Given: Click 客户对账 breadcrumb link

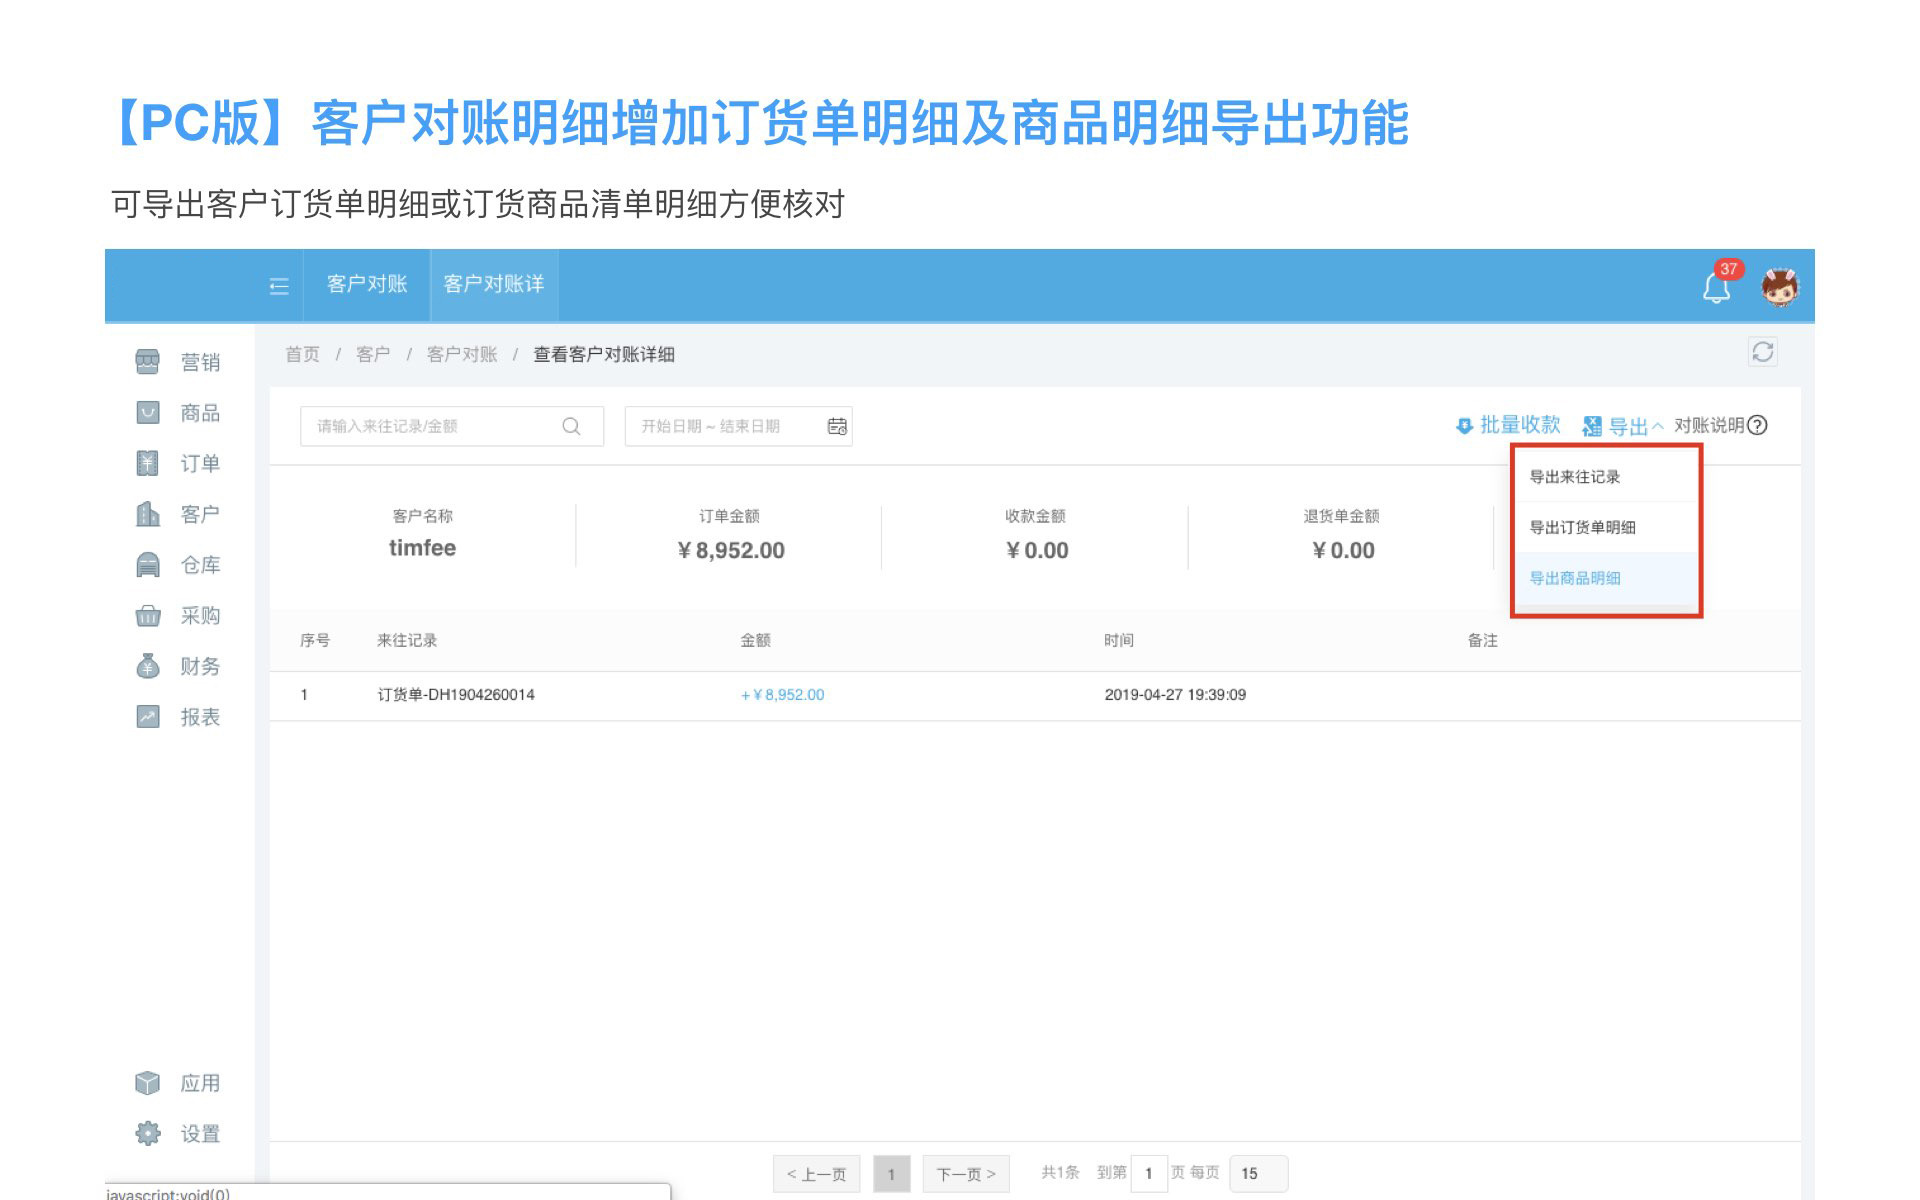Looking at the screenshot, I should click(461, 354).
